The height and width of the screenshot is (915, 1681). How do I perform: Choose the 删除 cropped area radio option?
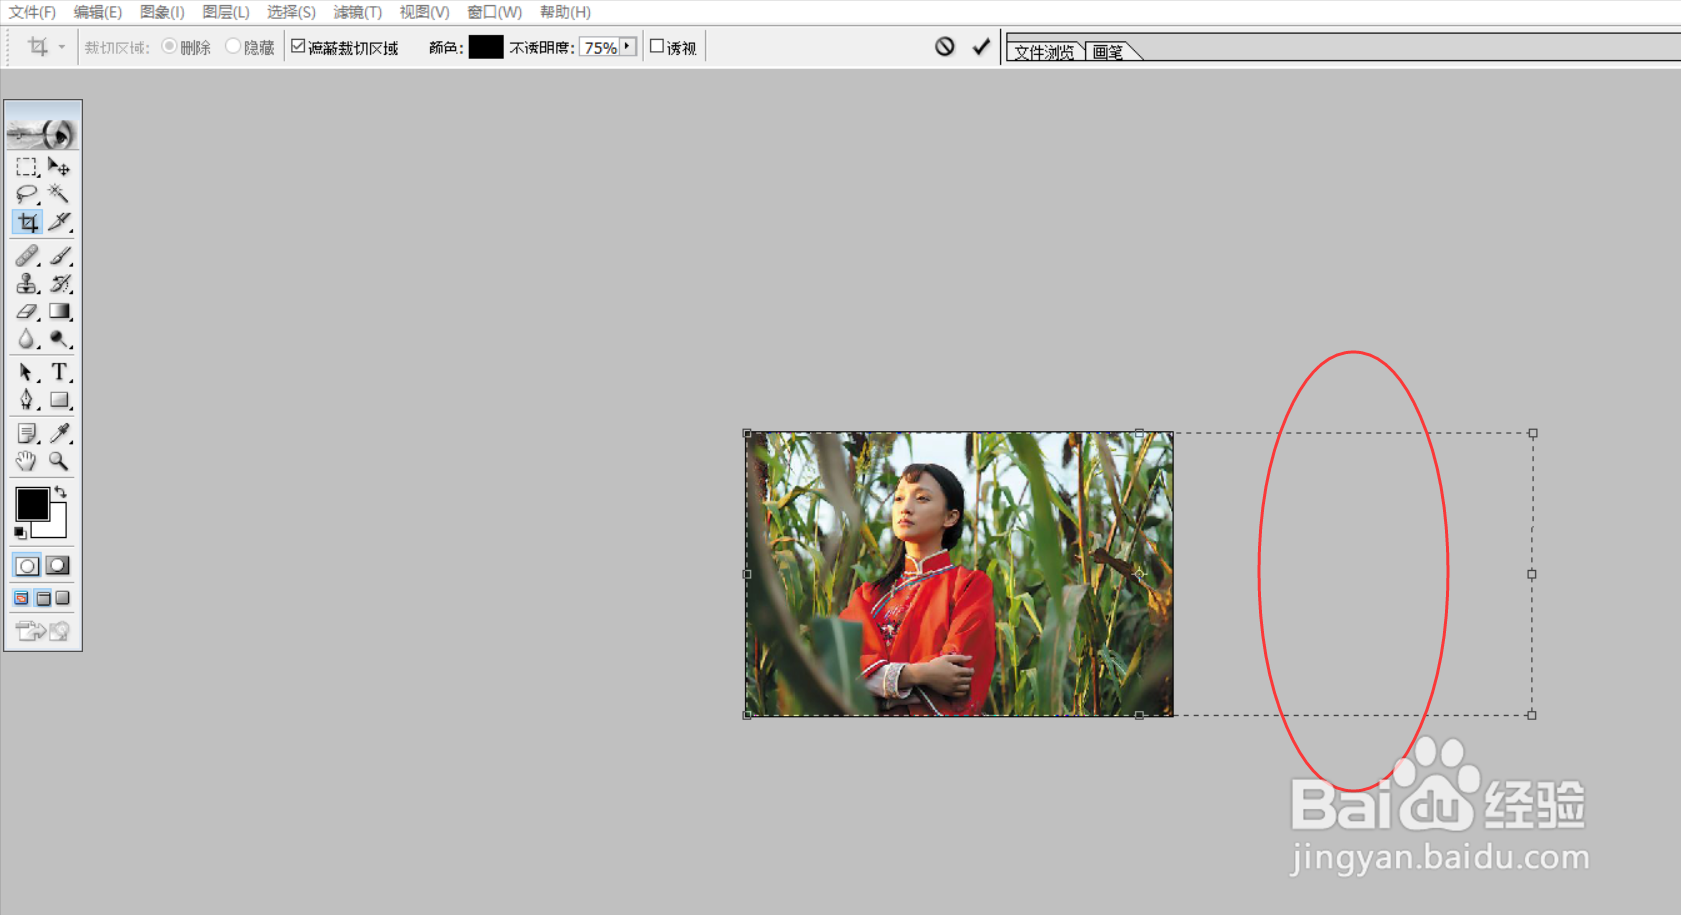pos(169,46)
